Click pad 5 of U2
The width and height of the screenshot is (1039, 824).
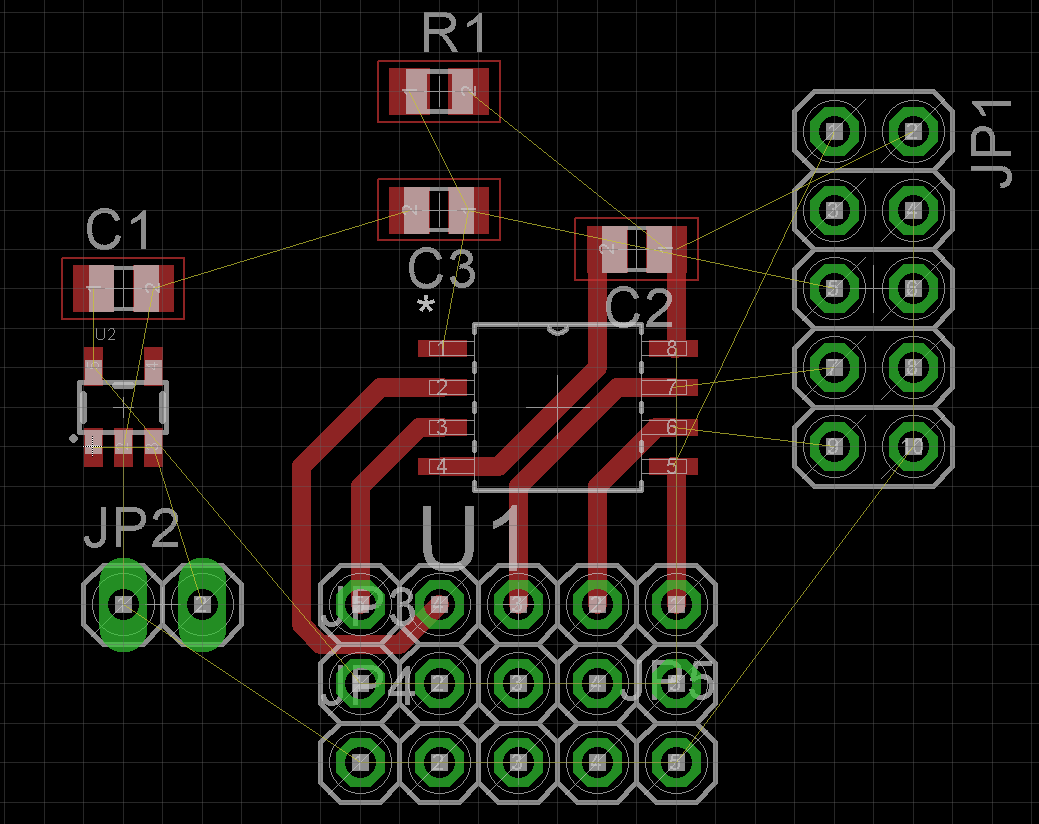[93, 366]
